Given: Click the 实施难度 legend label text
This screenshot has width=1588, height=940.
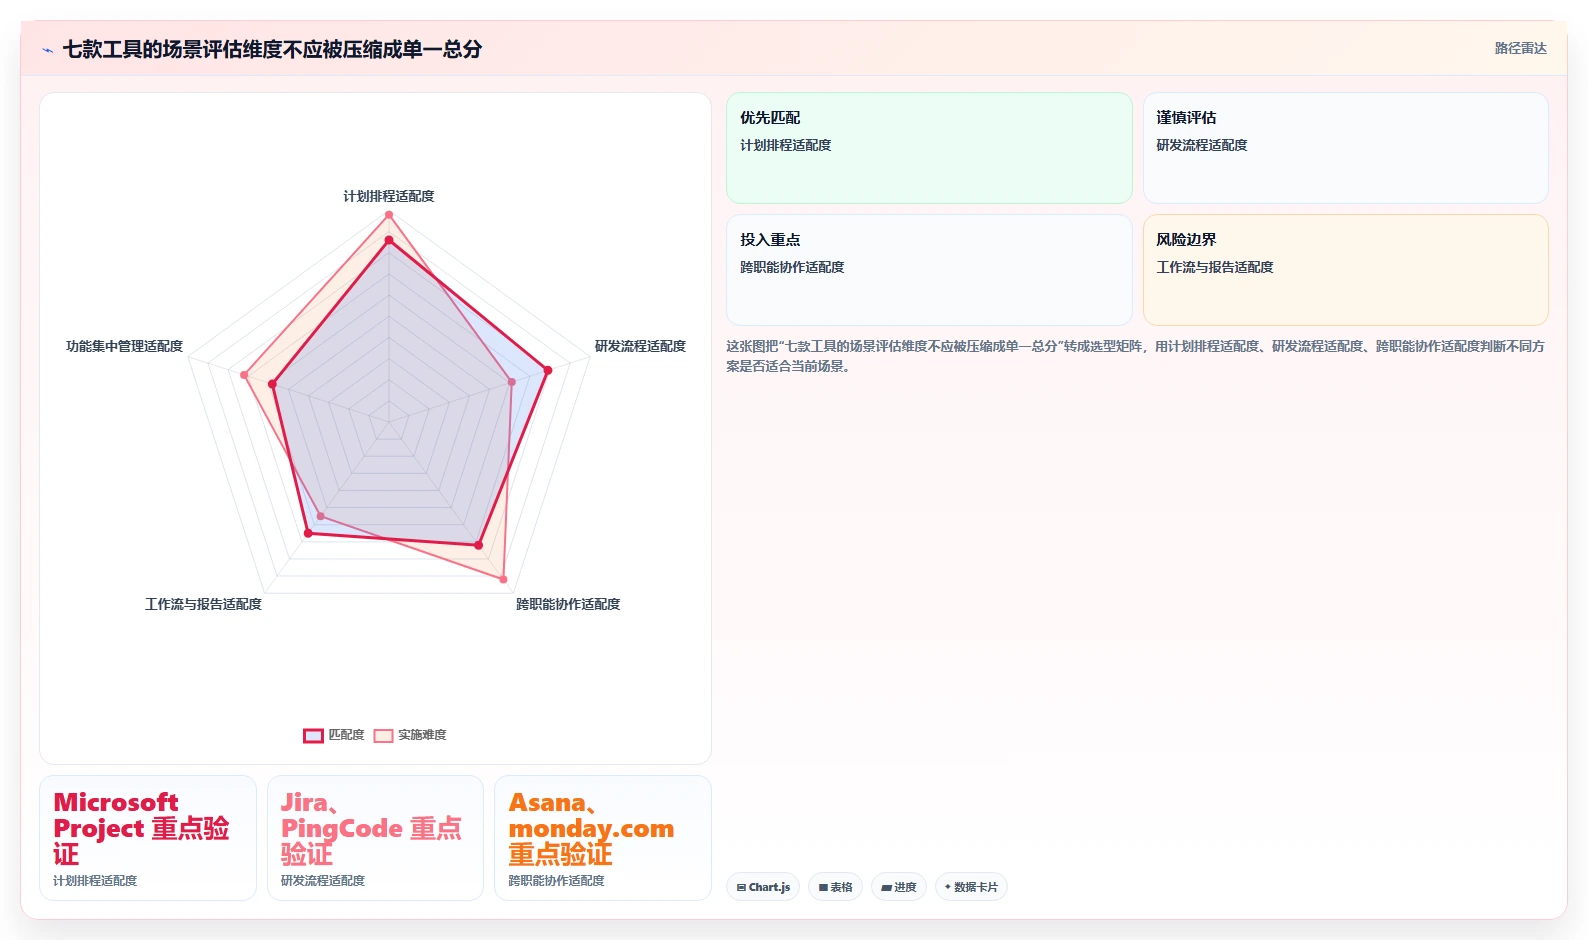Looking at the screenshot, I should pyautogui.click(x=422, y=735).
